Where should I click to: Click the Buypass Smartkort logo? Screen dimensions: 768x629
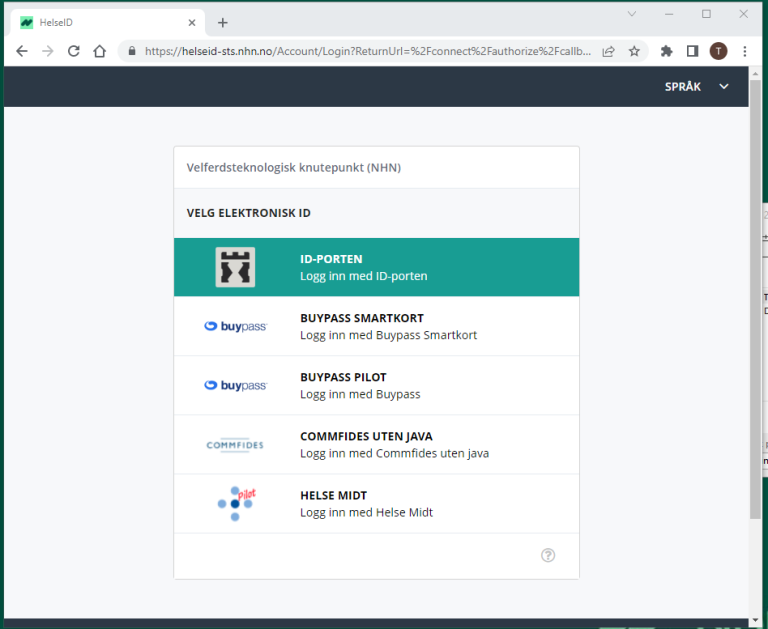click(235, 326)
